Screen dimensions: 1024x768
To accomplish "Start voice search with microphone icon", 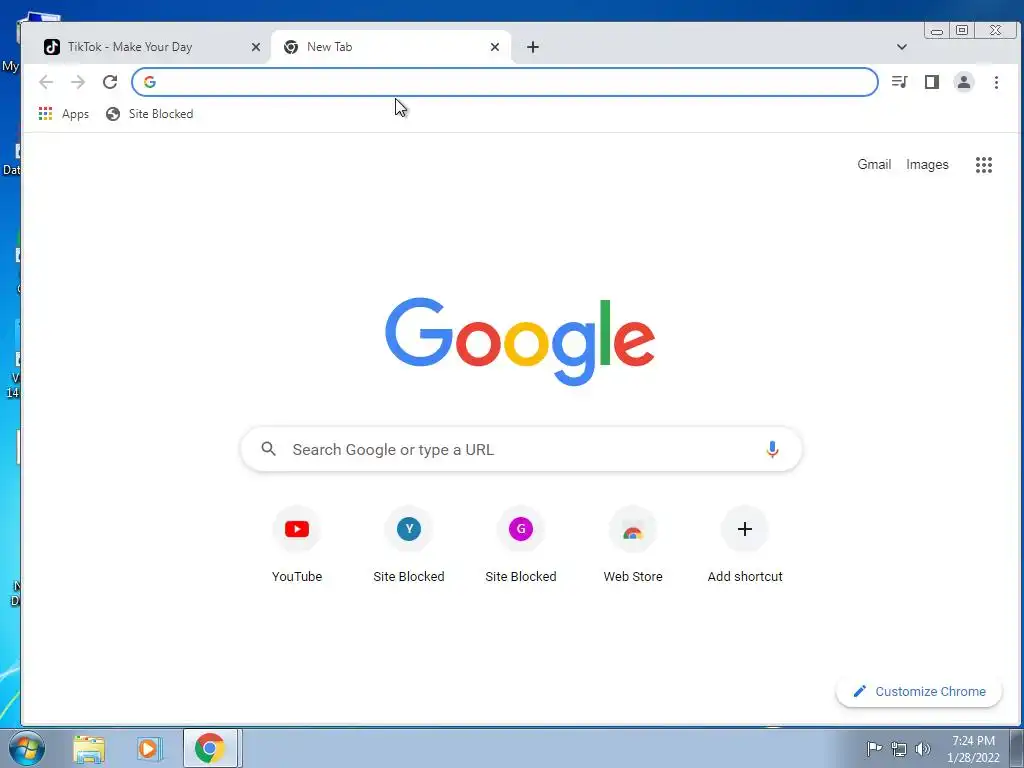I will pyautogui.click(x=772, y=449).
